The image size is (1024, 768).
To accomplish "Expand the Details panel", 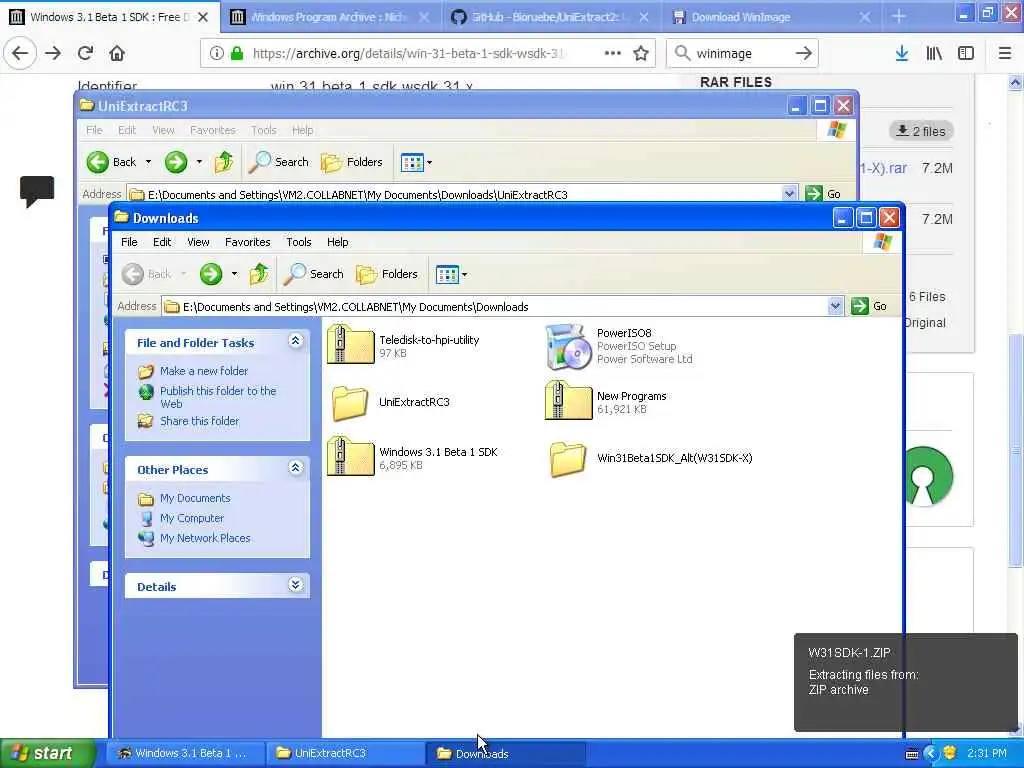I will [295, 584].
